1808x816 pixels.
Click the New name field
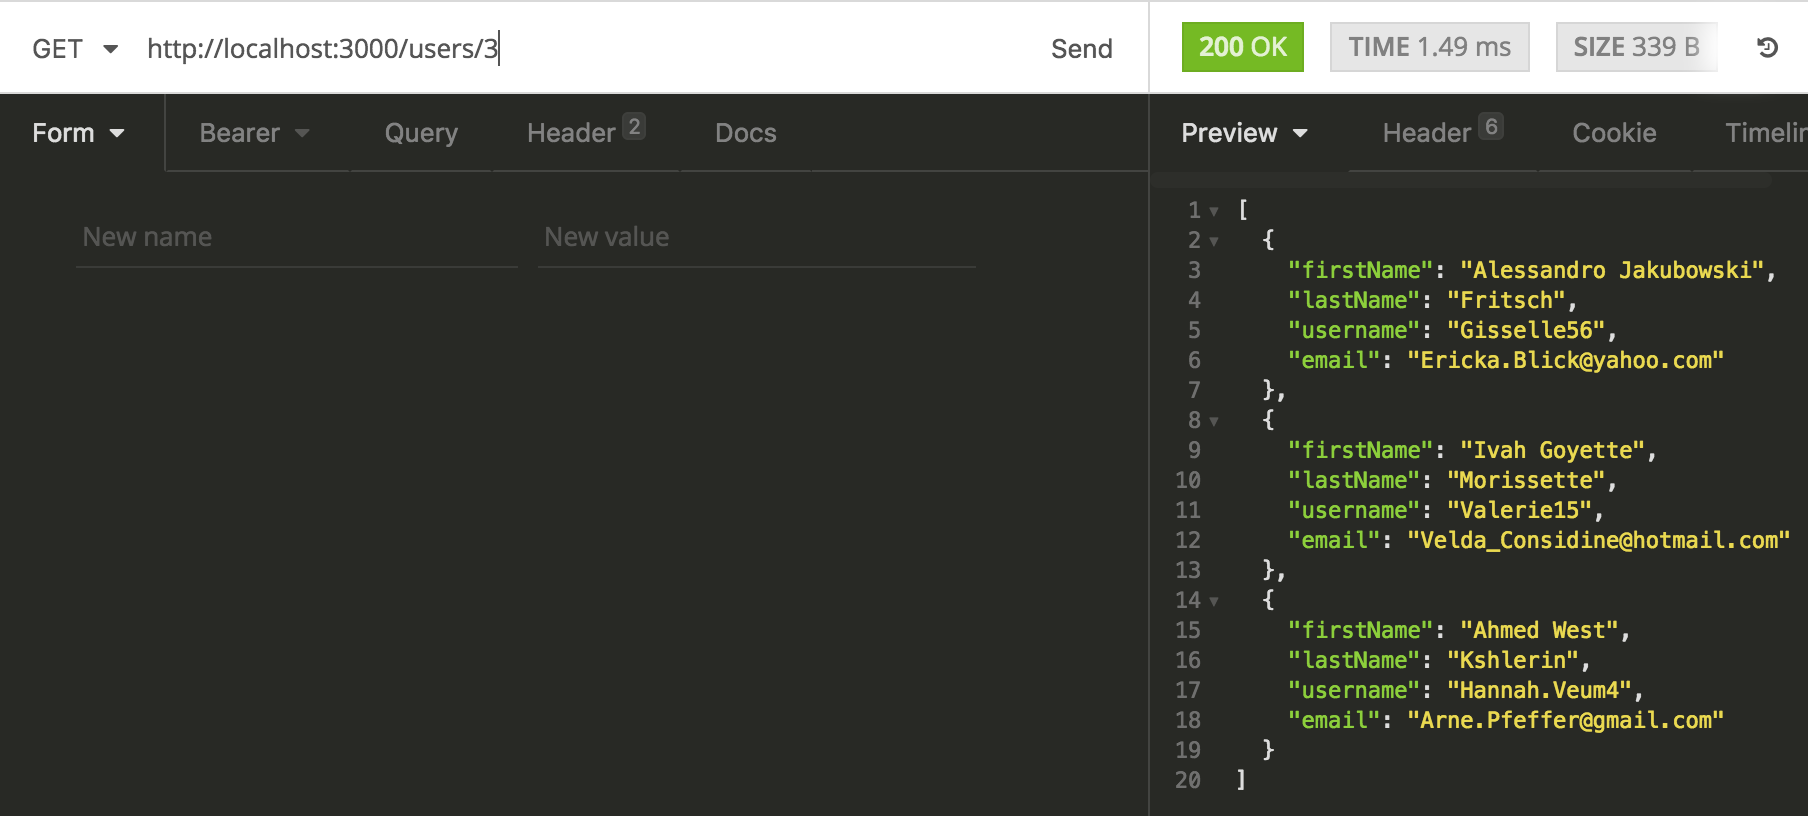[x=296, y=237]
